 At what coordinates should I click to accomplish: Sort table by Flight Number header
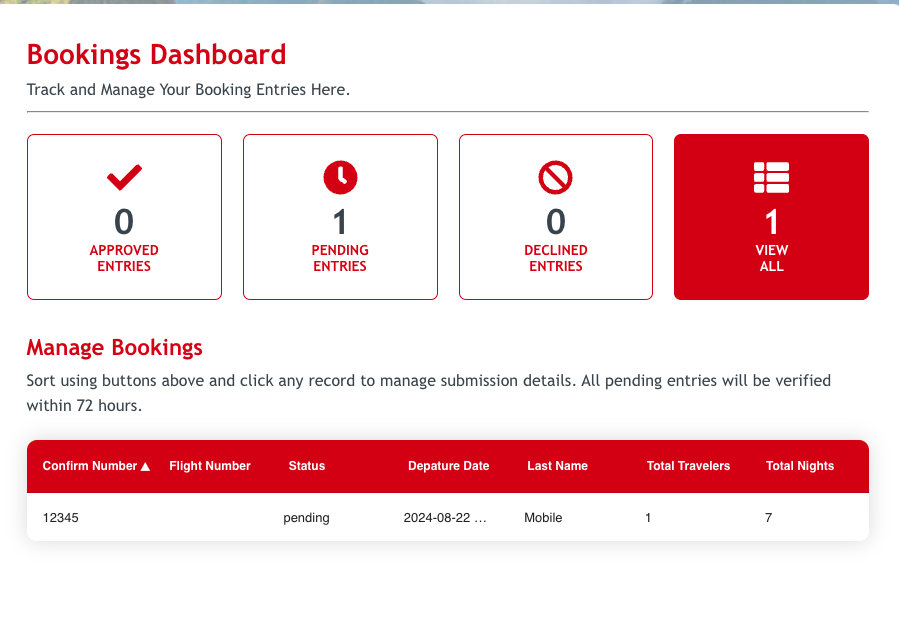coord(210,466)
